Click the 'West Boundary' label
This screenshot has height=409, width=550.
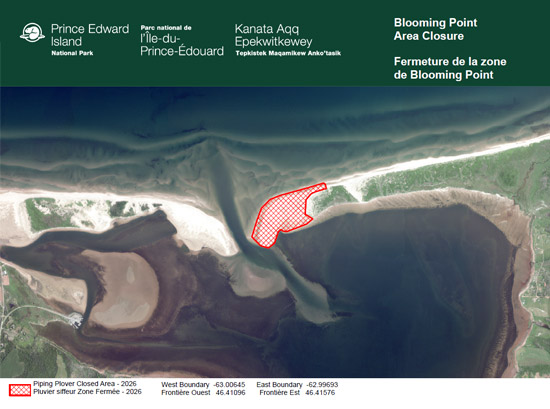coord(185,385)
